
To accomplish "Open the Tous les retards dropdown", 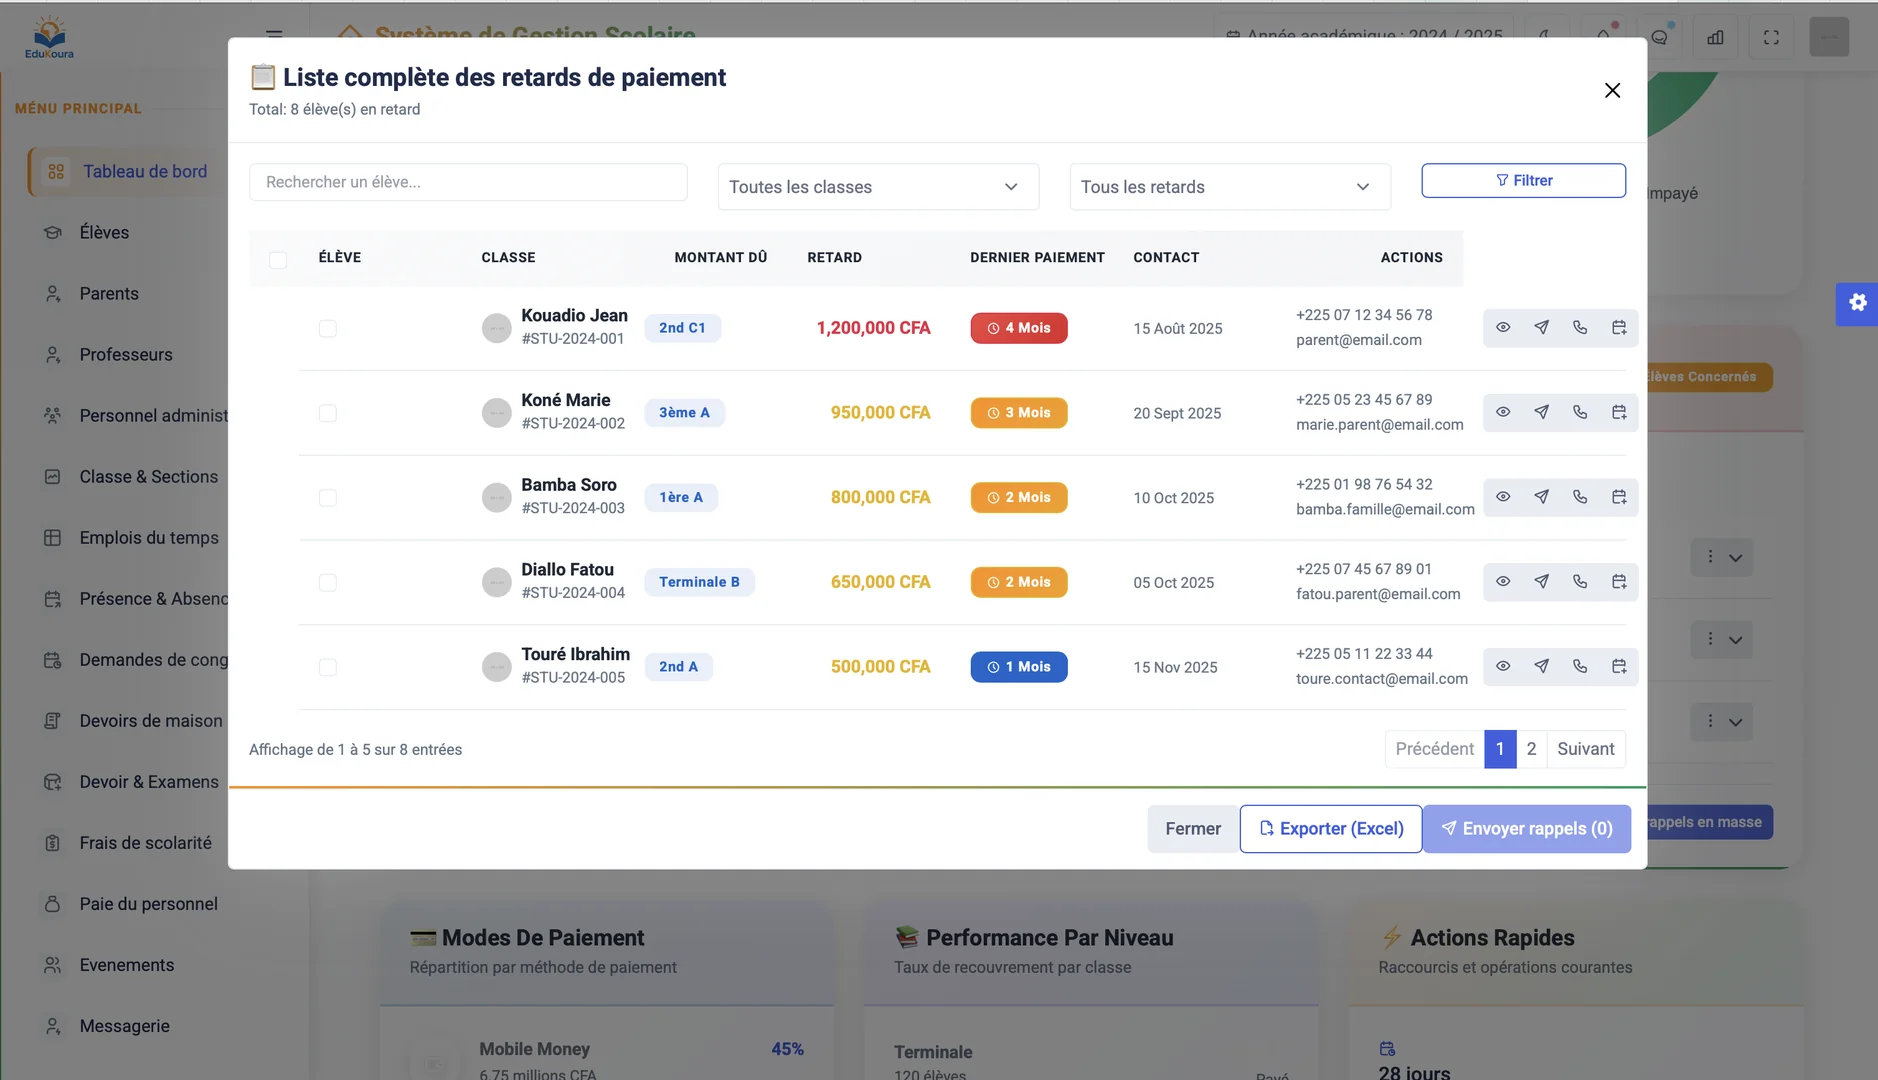I will tap(1228, 186).
